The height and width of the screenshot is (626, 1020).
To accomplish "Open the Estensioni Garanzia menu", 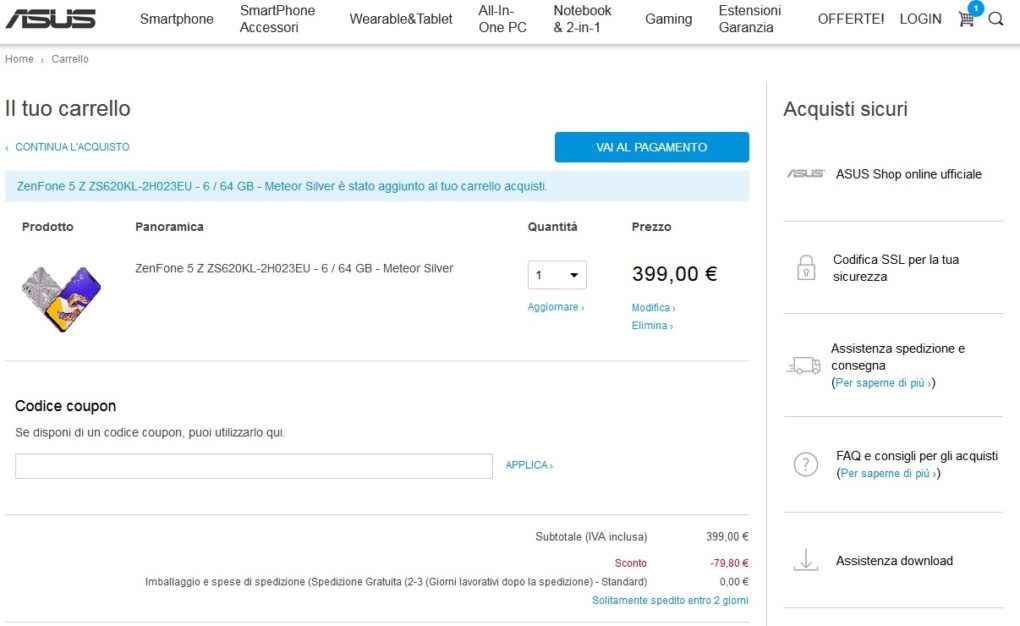I will coord(749,19).
